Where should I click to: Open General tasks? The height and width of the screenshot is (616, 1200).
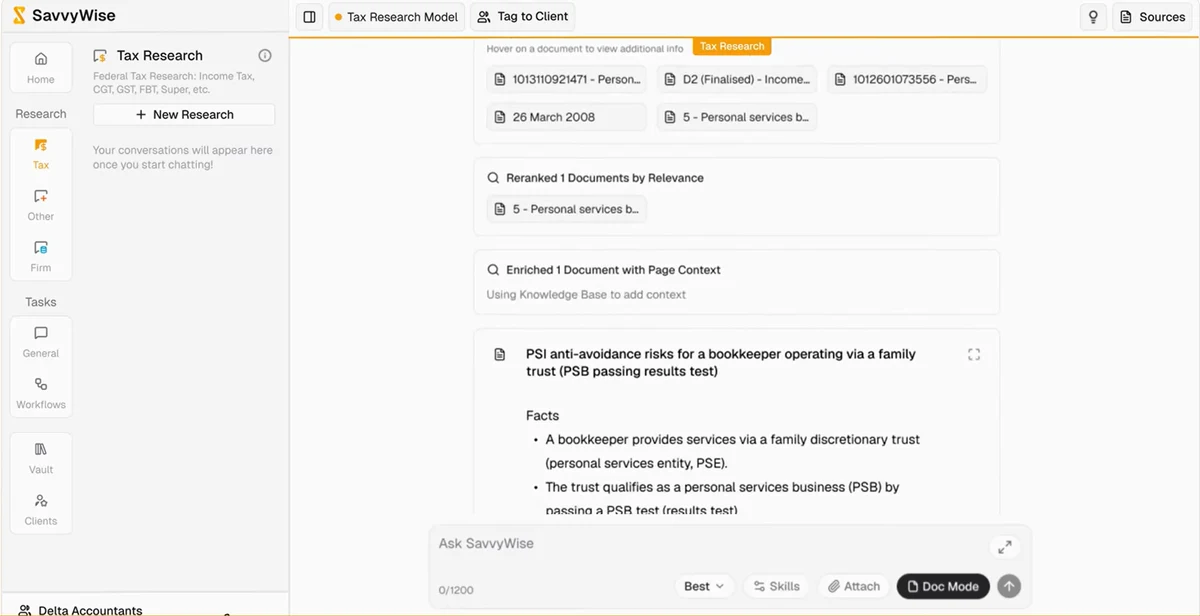[41, 342]
